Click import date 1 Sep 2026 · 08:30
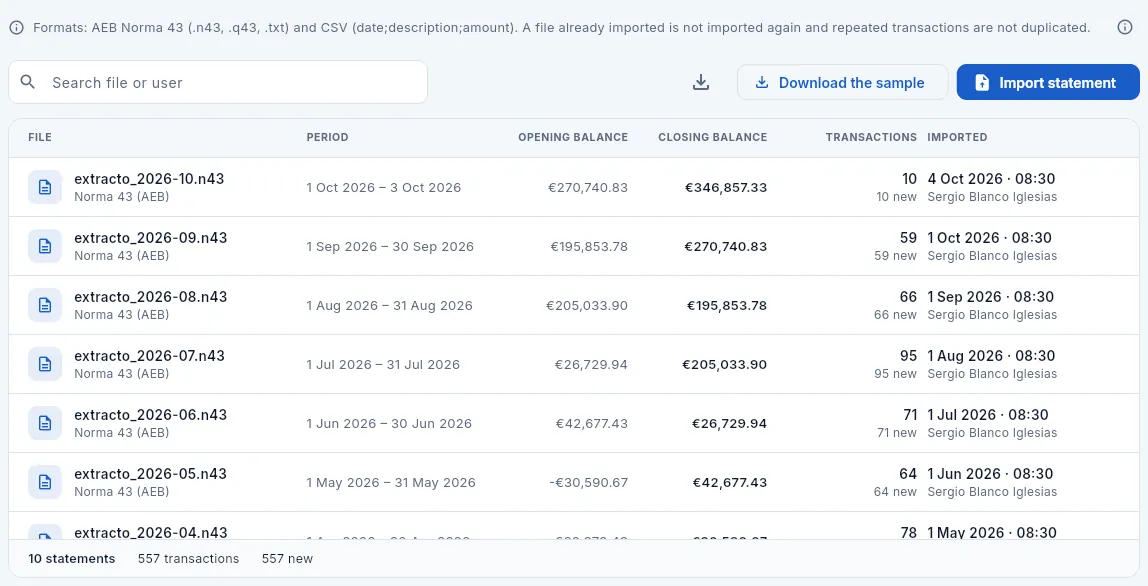 (x=991, y=297)
